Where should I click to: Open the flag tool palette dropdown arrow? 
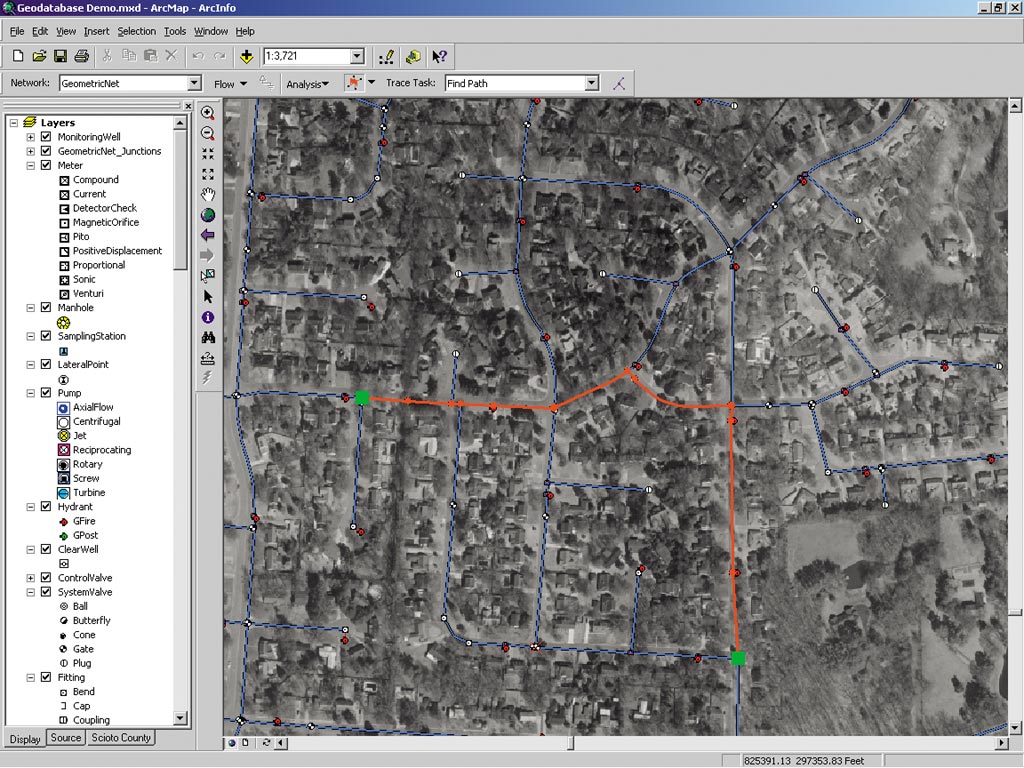[372, 82]
